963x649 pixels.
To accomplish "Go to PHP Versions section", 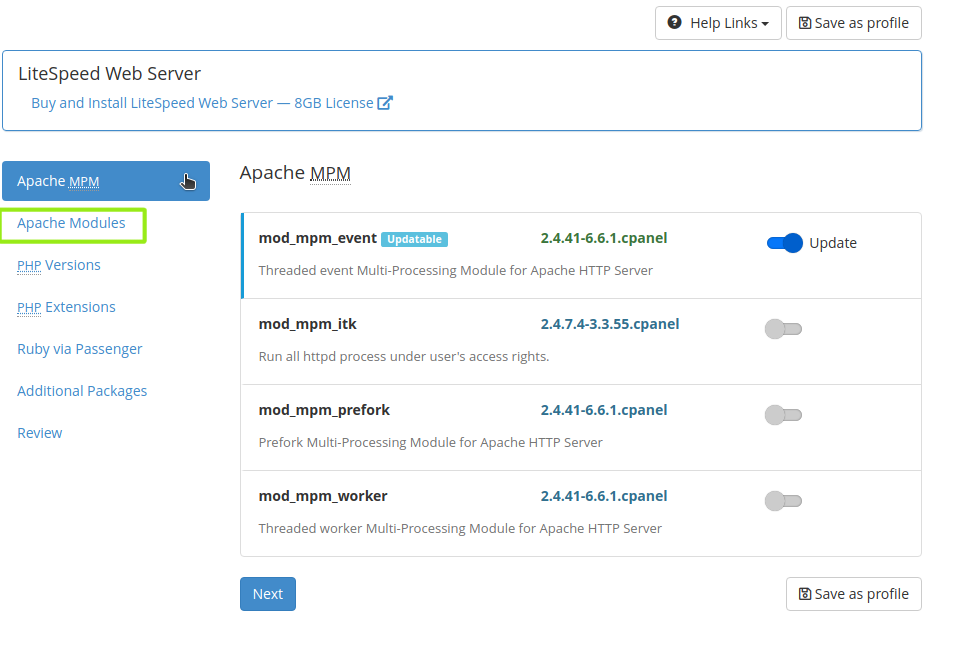I will (59, 265).
